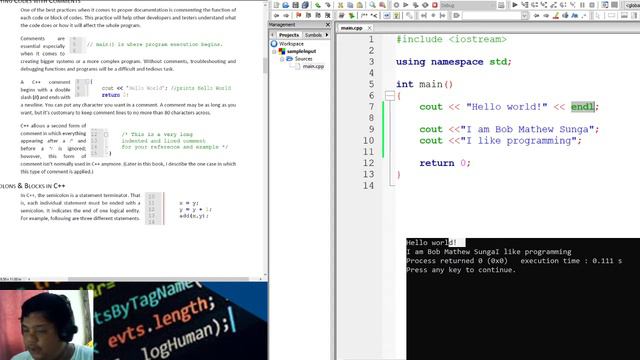Open main.cpp from project tree
This screenshot has width=640, height=360.
click(x=313, y=66)
